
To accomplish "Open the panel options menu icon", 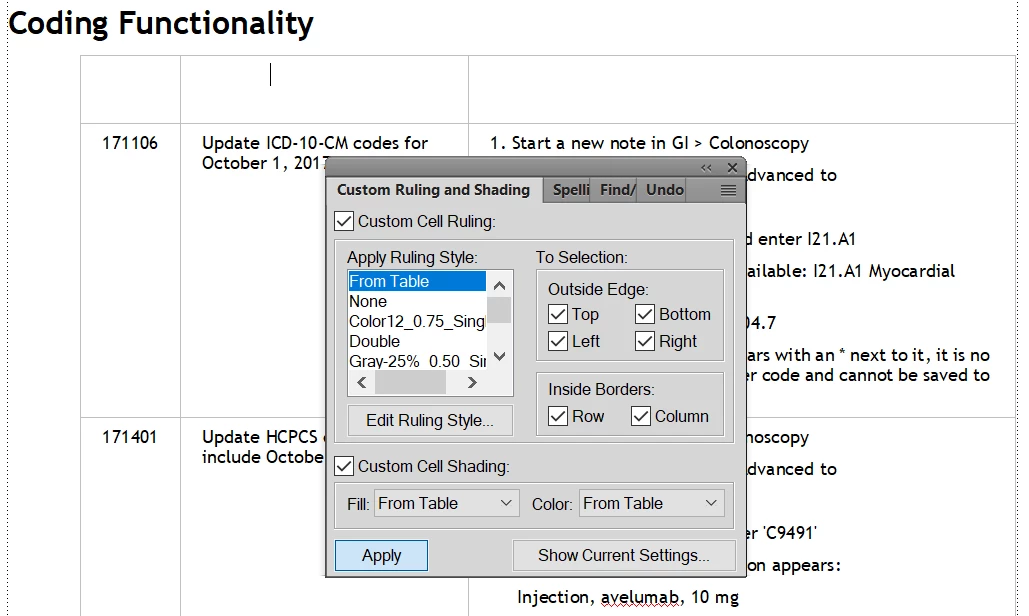I will [728, 190].
